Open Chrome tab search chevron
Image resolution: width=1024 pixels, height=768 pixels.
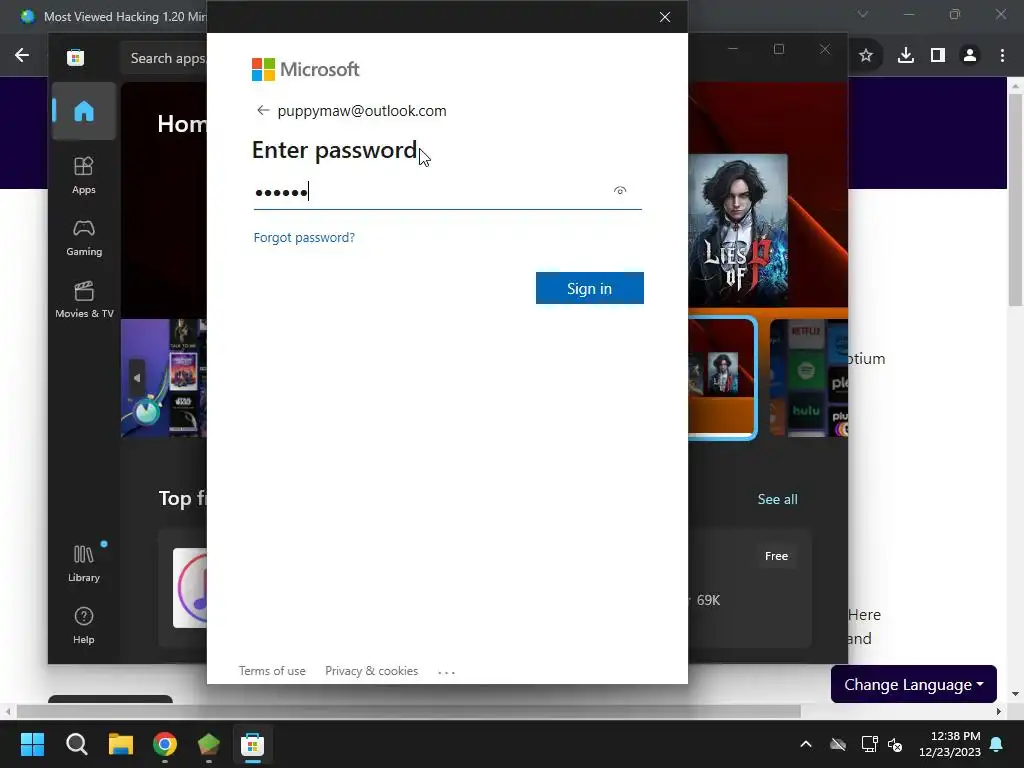tap(863, 14)
